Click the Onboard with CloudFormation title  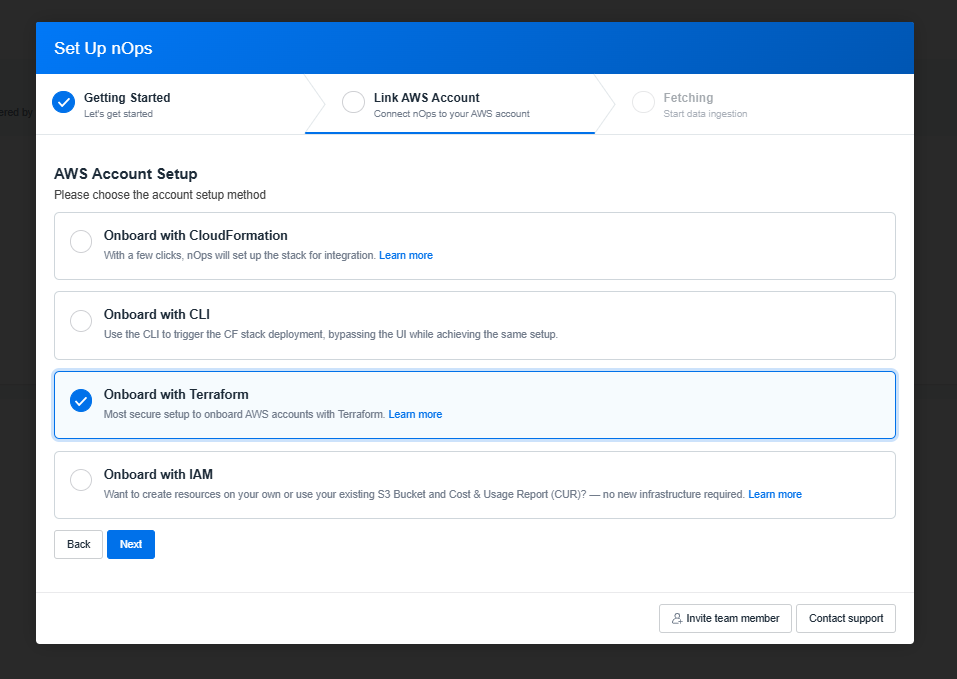195,235
